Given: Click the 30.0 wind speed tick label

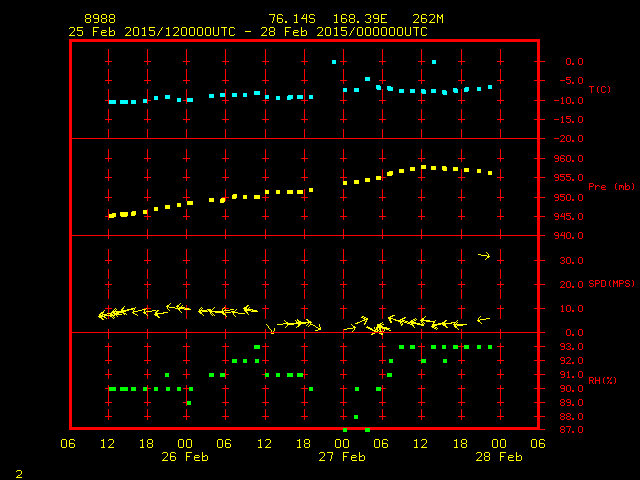Looking at the screenshot, I should coord(571,260).
